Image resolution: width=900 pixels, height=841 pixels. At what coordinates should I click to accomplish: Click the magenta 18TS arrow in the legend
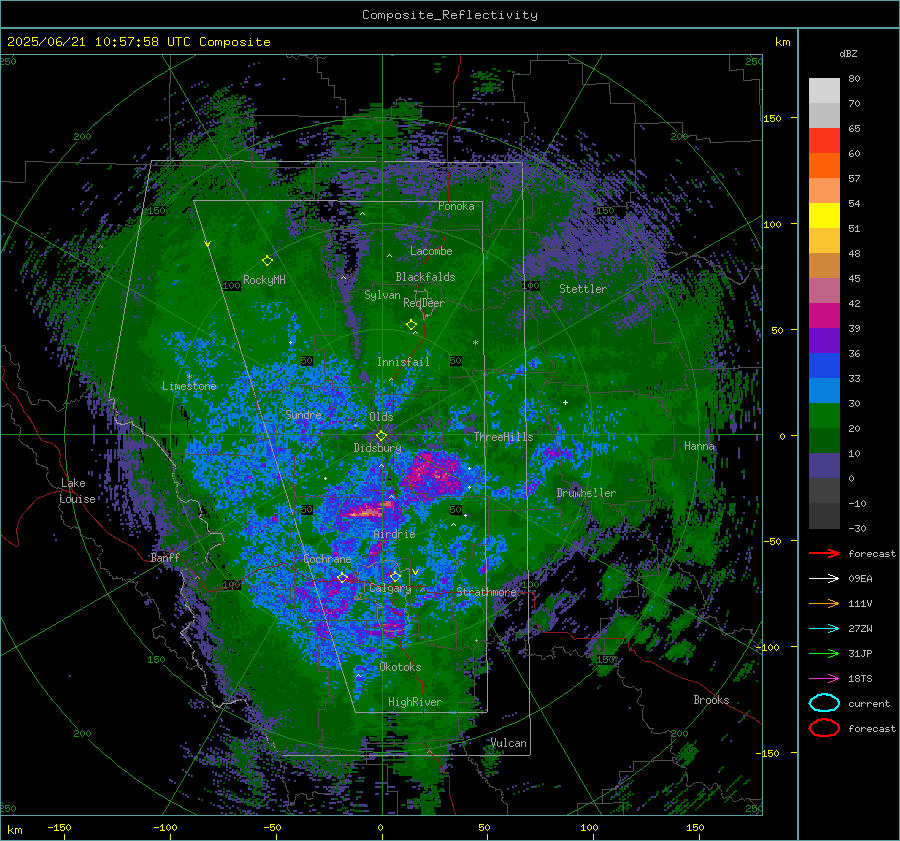[x=824, y=678]
